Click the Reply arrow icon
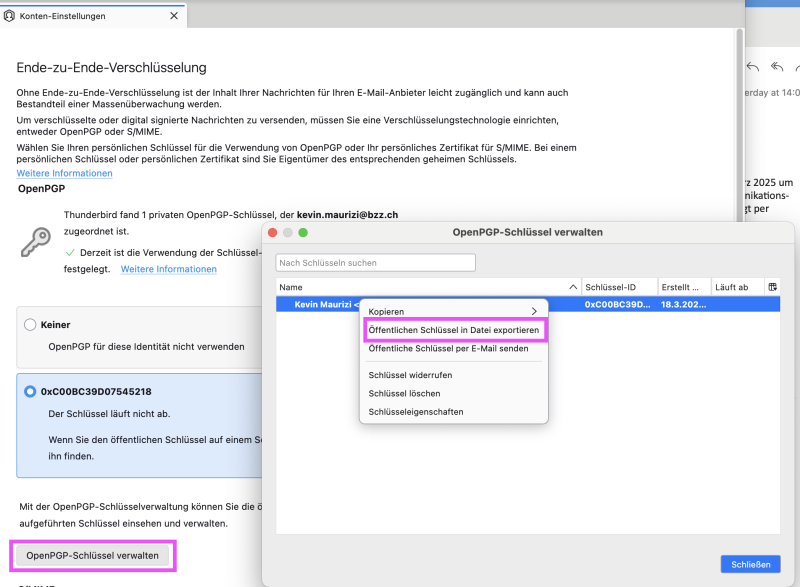Viewport: 800px width, 587px height. coord(753,67)
